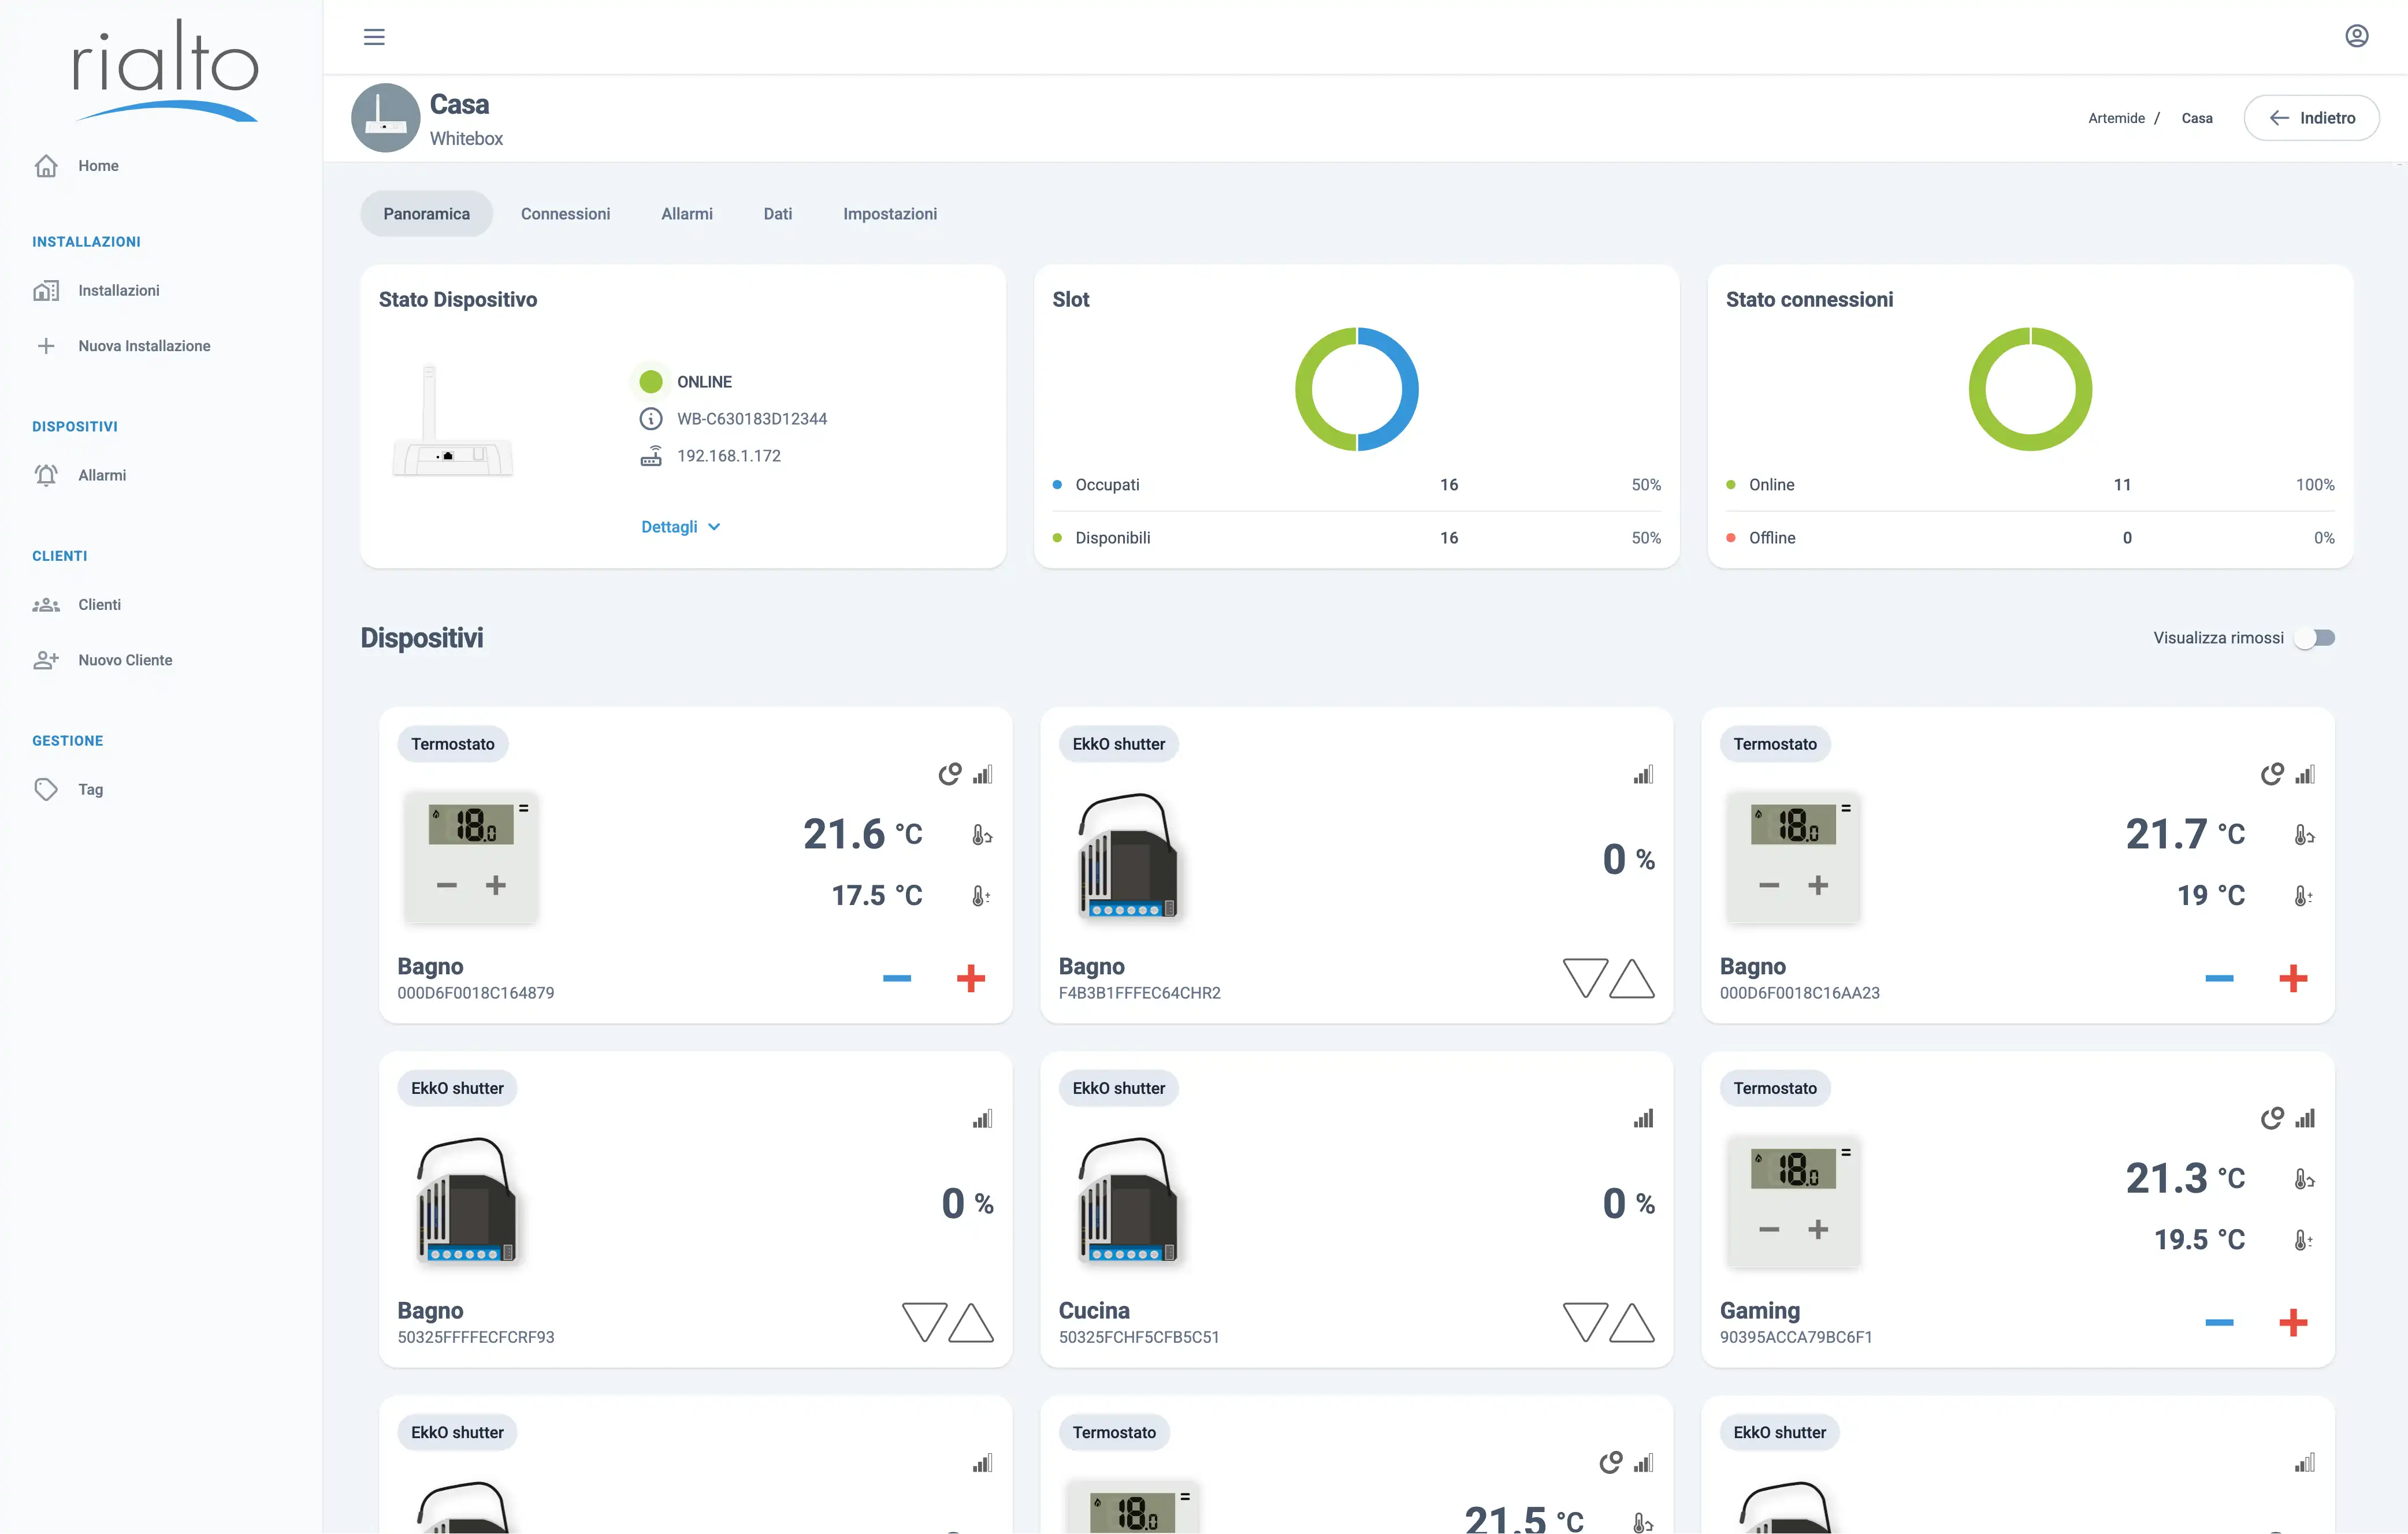Raise shutter Bagno F4B3B1FFFEC64CHR2
This screenshot has width=2408, height=1534.
[1631, 978]
